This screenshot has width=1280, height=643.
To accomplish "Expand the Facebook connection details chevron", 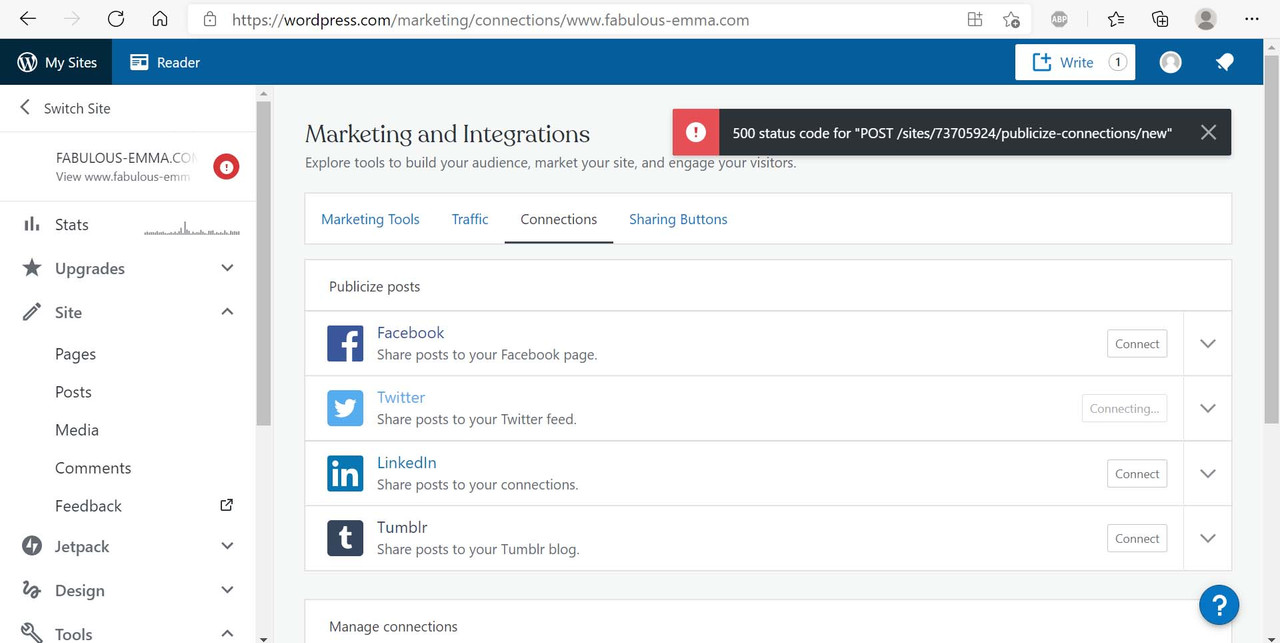I will pyautogui.click(x=1207, y=343).
